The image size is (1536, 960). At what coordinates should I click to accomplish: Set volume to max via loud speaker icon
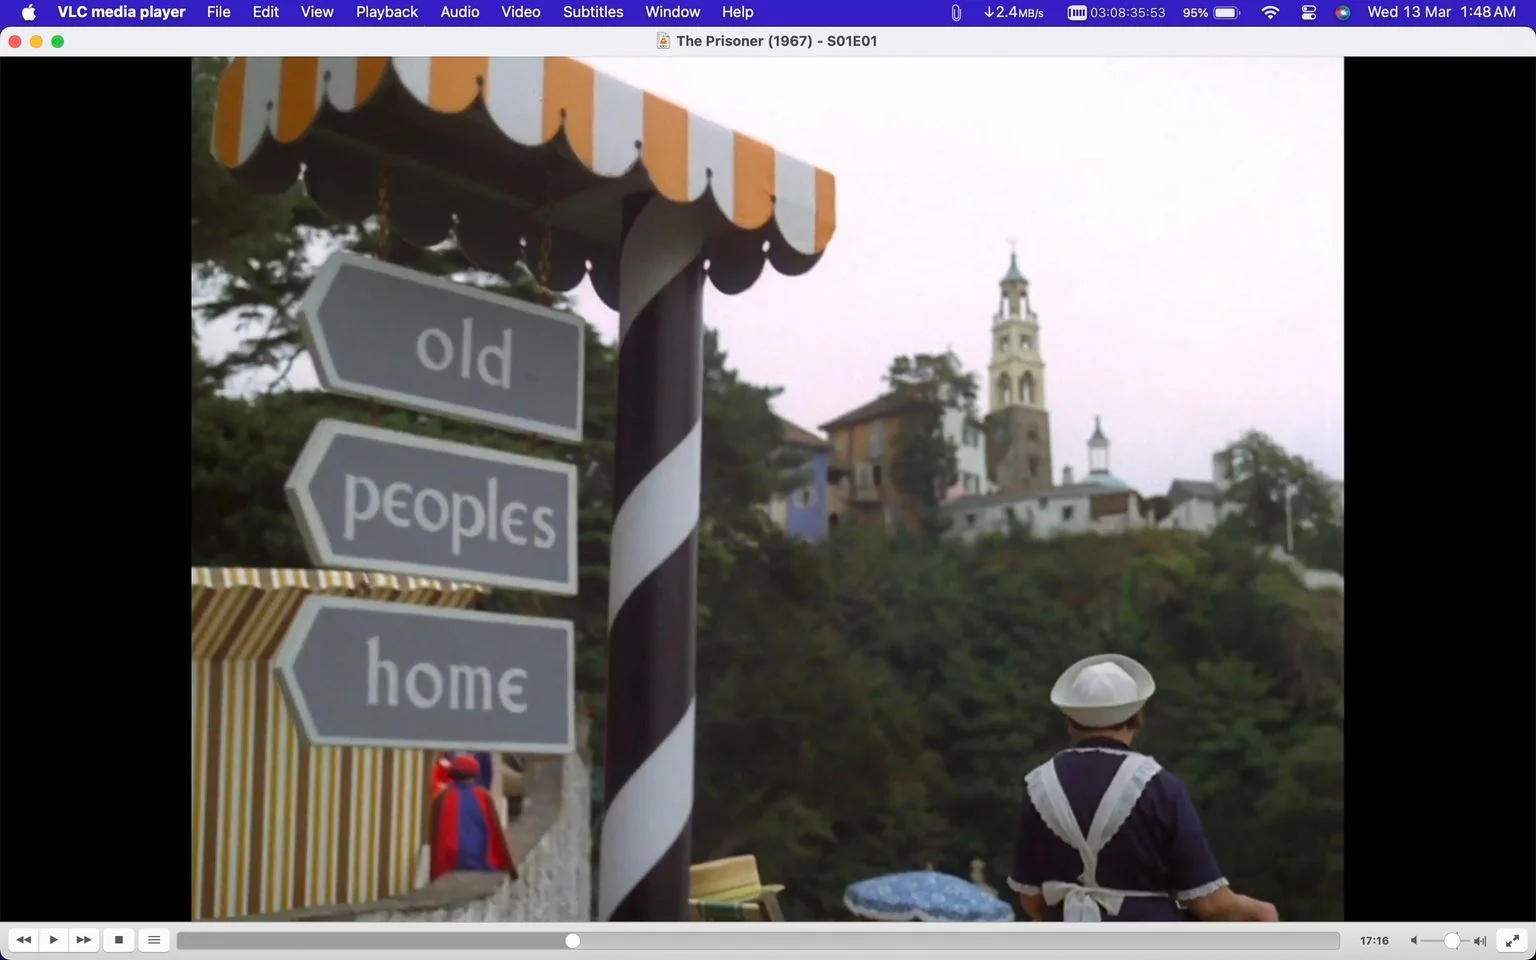(1480, 941)
